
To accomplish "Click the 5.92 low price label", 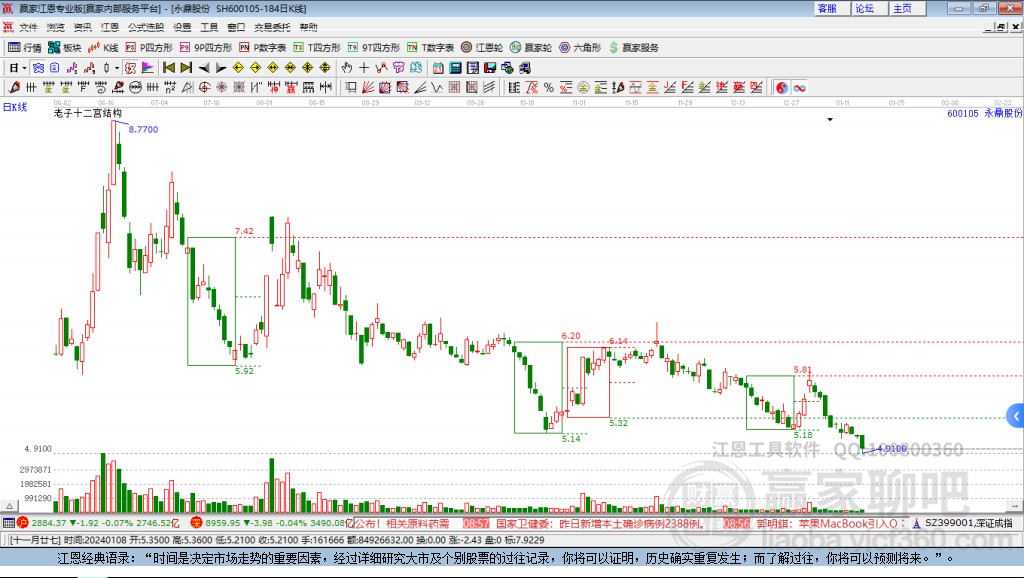I will coord(244,371).
